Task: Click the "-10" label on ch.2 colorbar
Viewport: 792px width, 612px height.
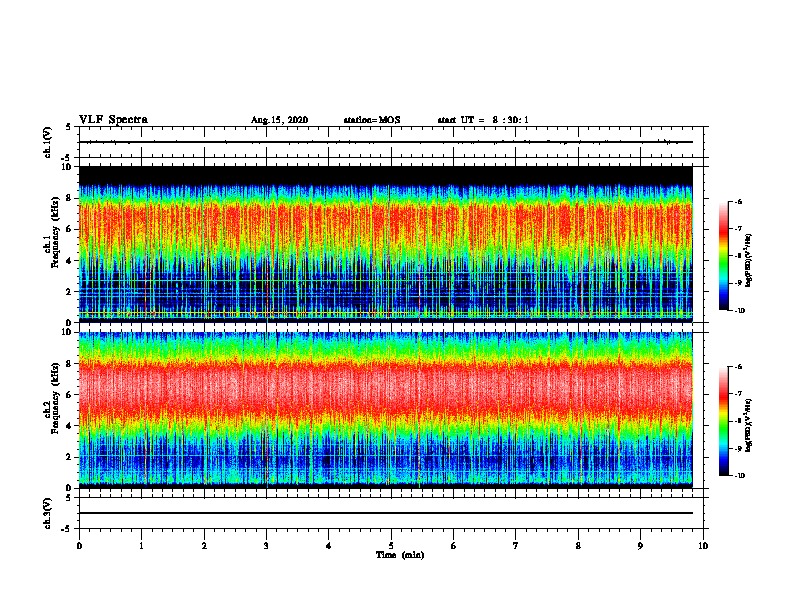Action: [739, 476]
